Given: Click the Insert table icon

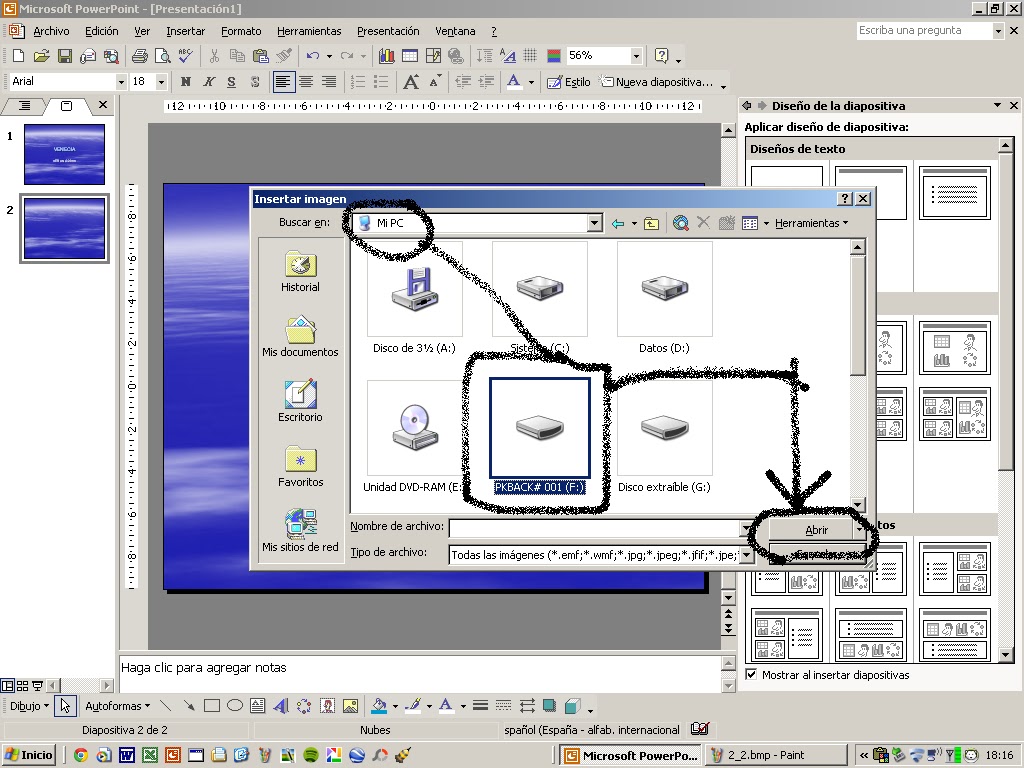Looking at the screenshot, I should [409, 56].
